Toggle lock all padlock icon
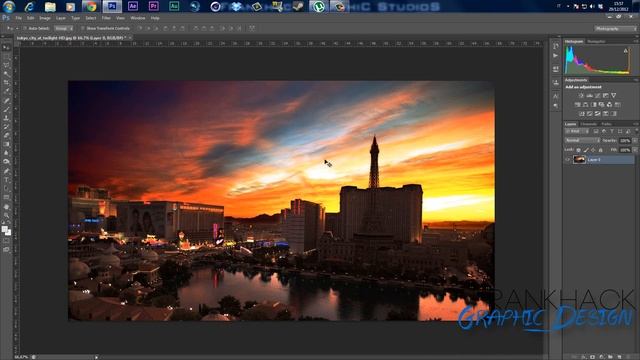The image size is (640, 360). 600,150
